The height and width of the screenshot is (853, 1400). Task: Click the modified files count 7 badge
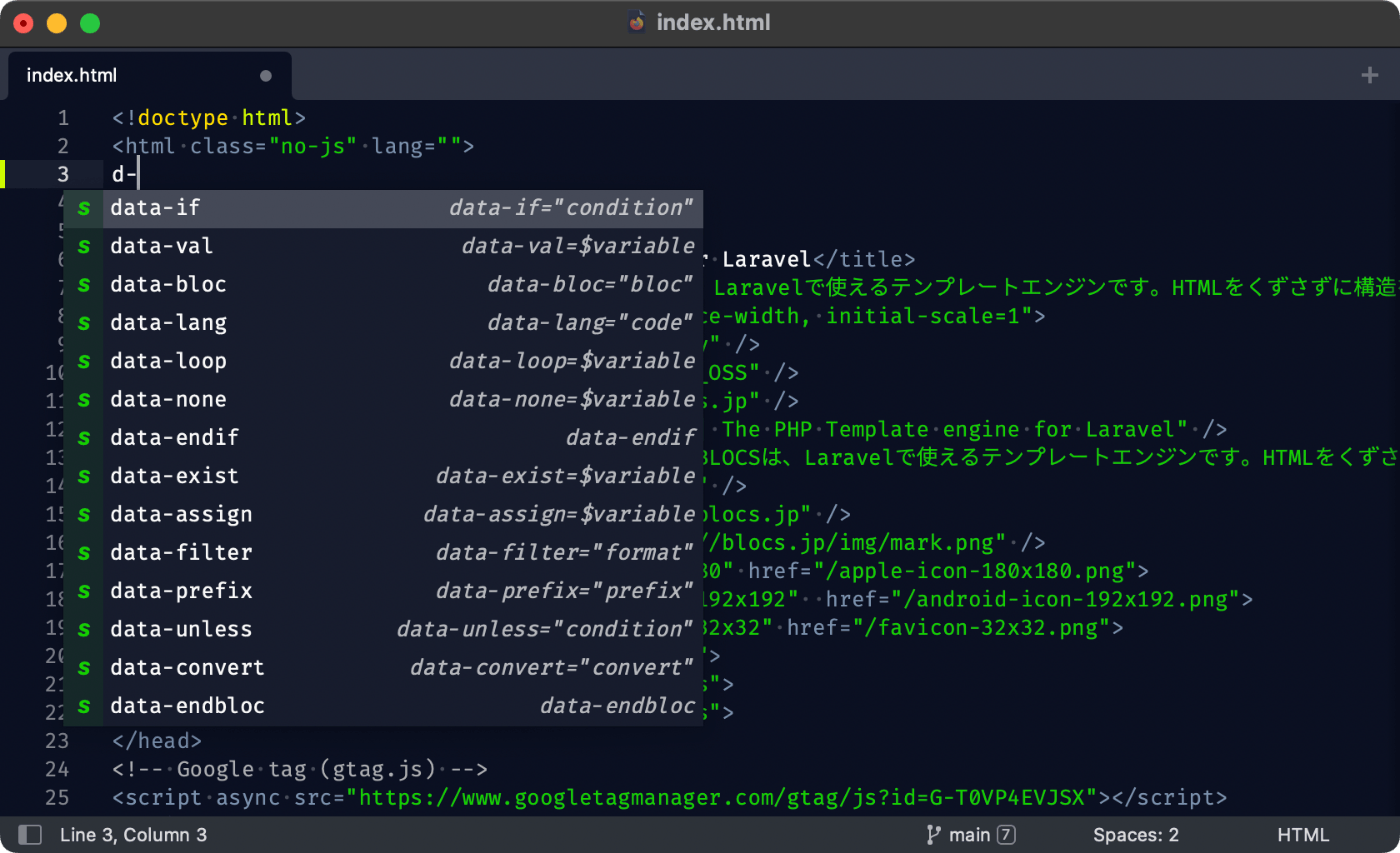1007,835
